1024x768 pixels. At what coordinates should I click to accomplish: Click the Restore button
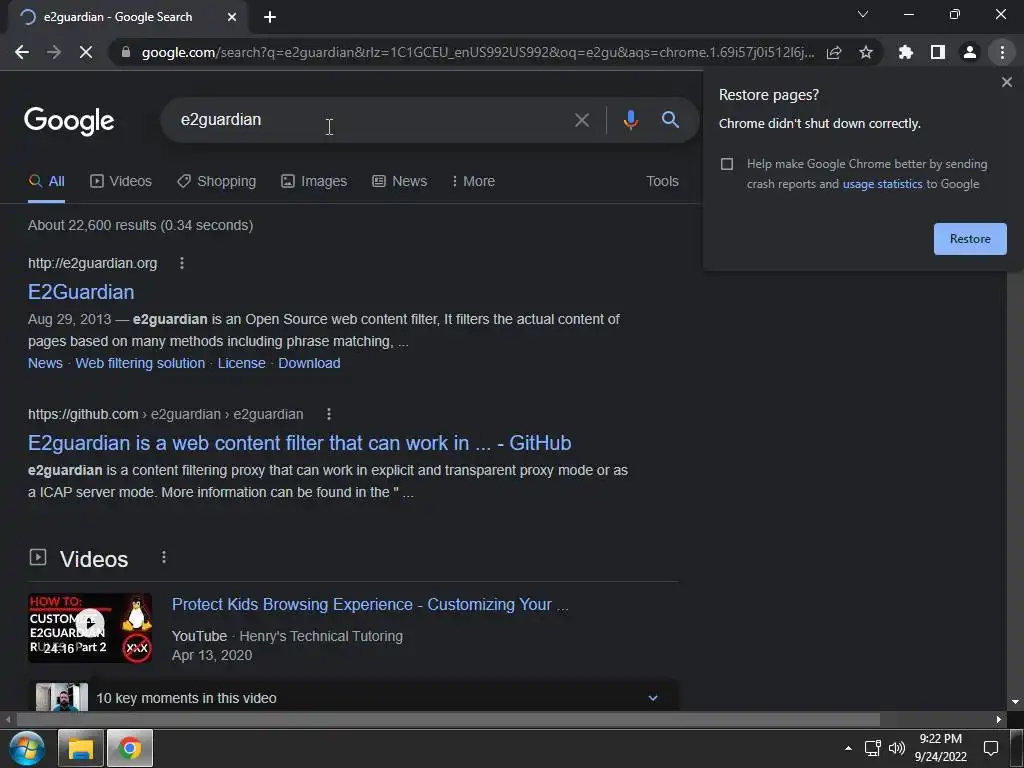tap(970, 239)
